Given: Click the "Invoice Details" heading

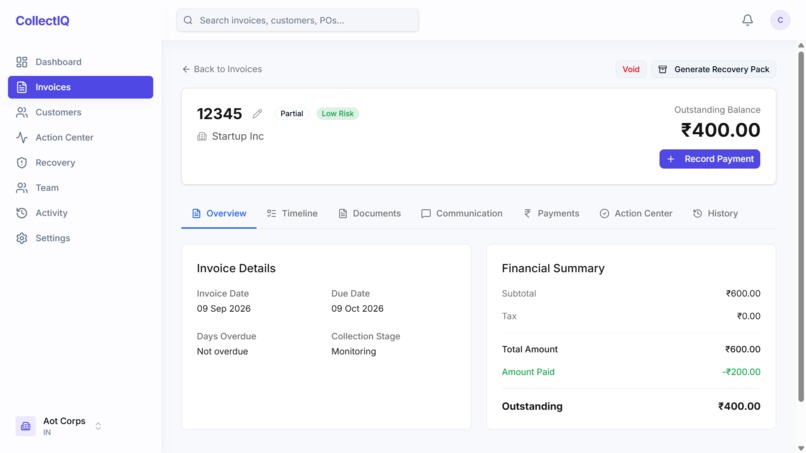Looking at the screenshot, I should (x=236, y=268).
